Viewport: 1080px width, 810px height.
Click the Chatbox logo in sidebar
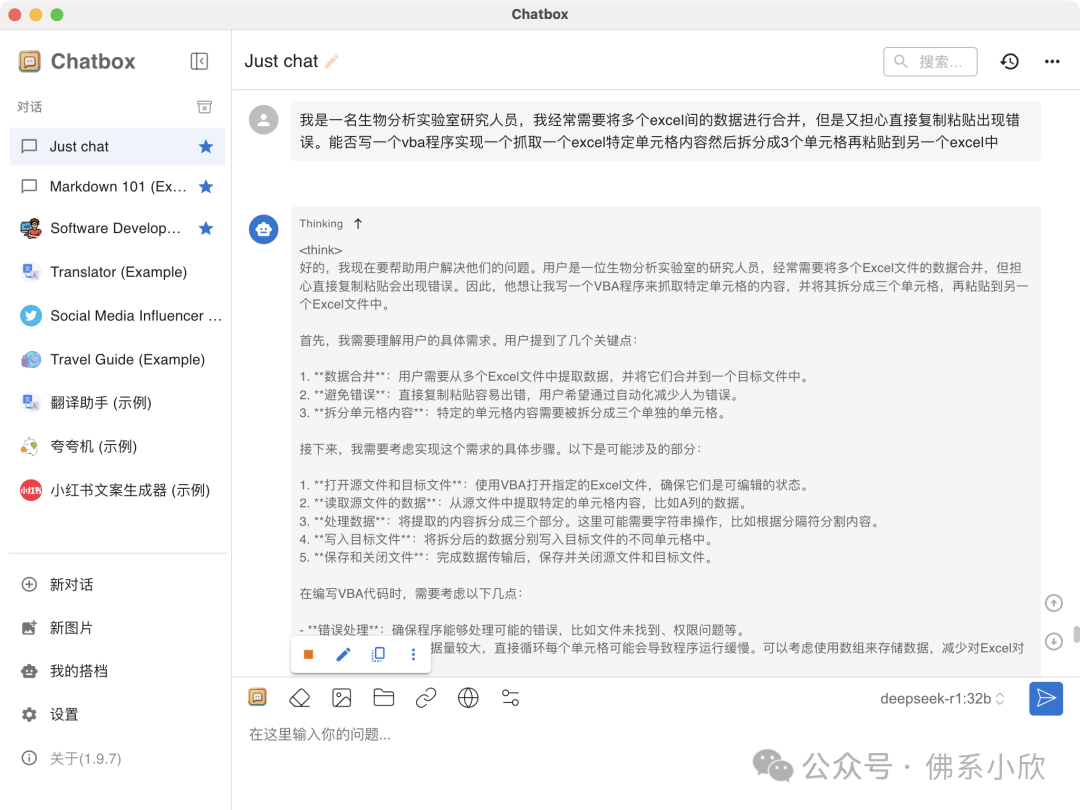[x=29, y=61]
